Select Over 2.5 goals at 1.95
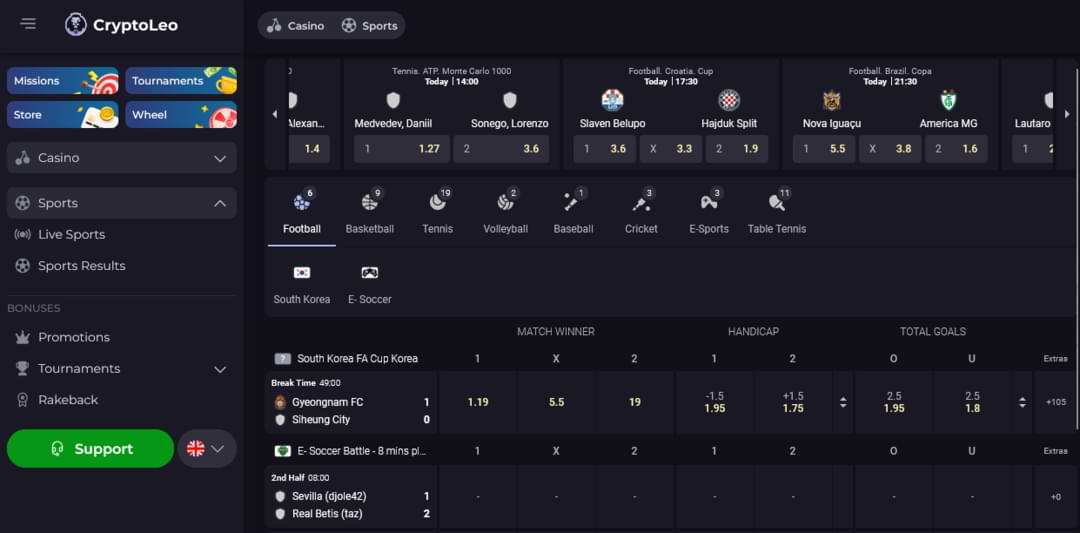The width and height of the screenshot is (1080, 533). 893,402
